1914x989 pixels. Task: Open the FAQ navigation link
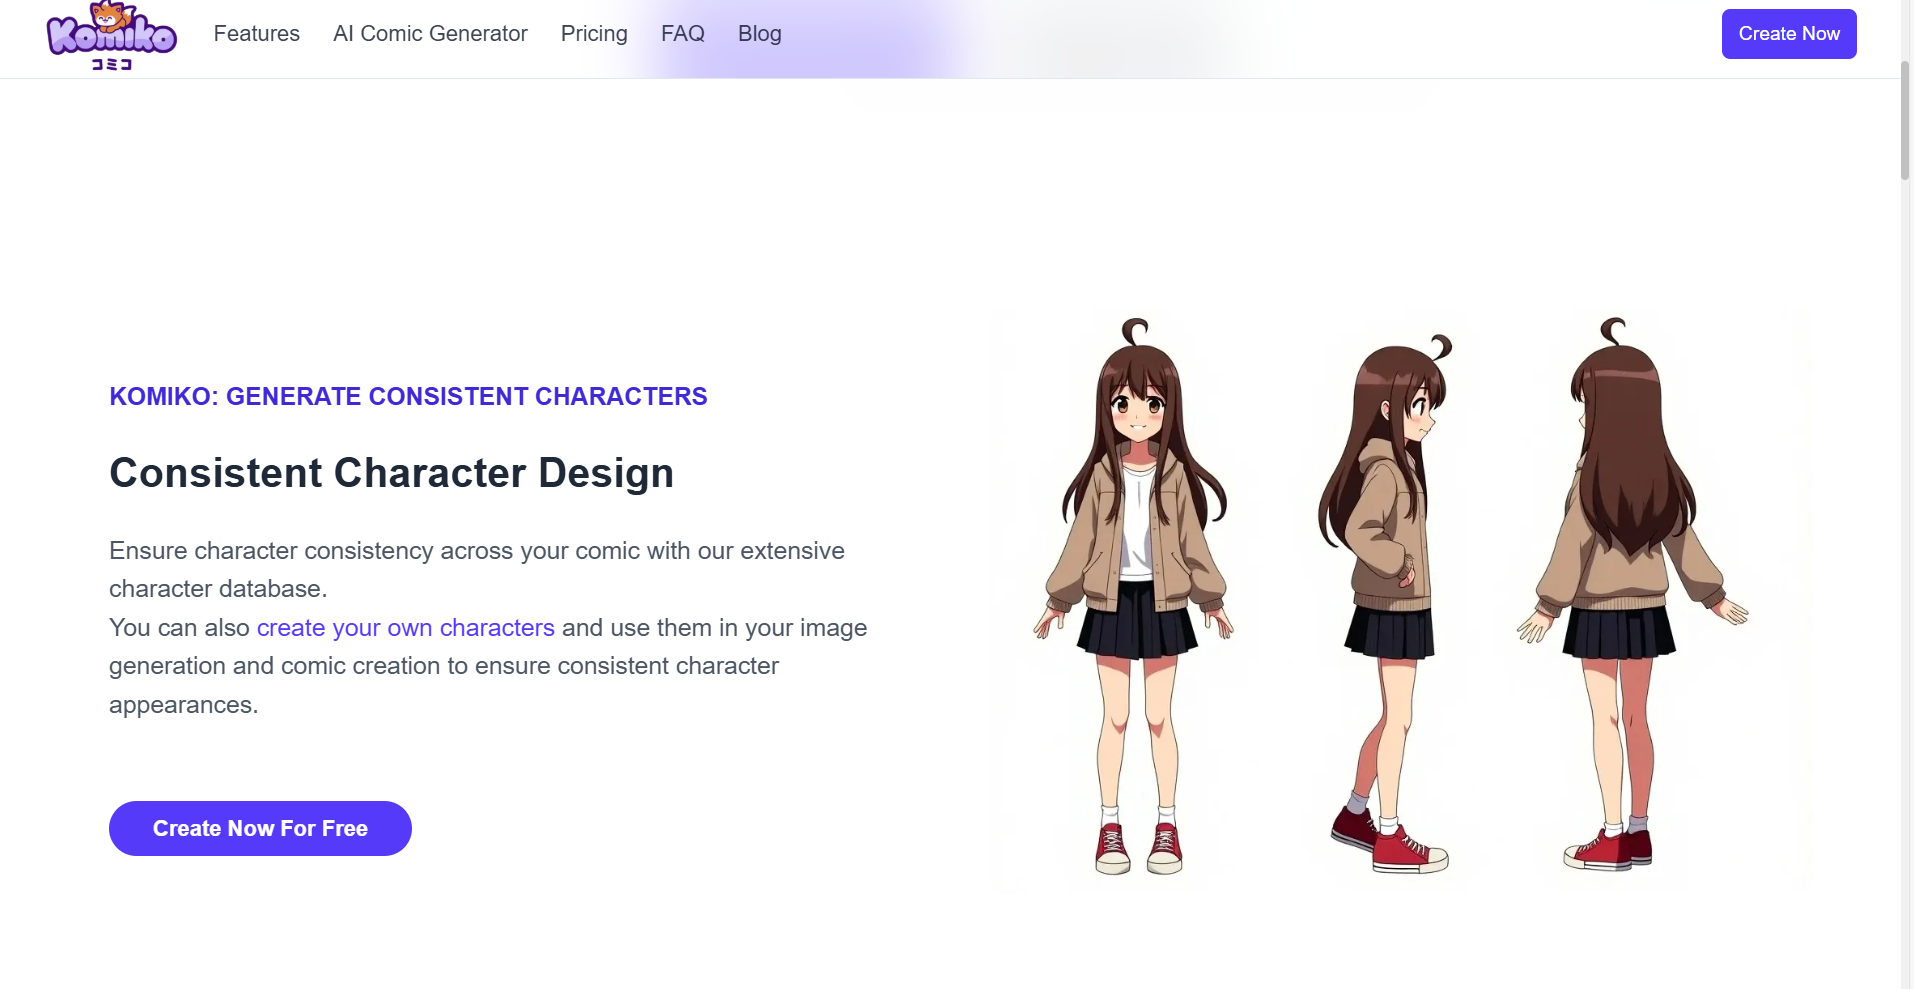(683, 34)
